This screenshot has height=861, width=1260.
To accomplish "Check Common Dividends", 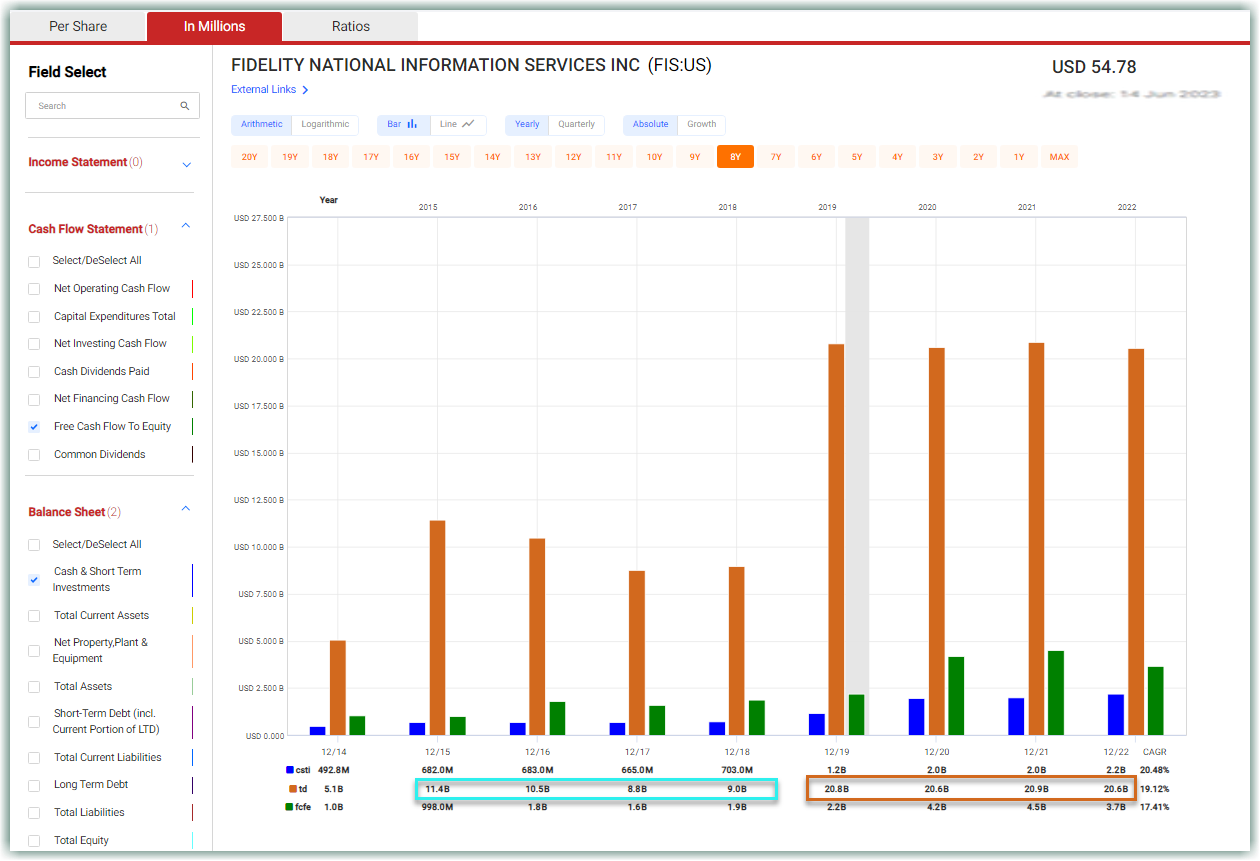I will tap(34, 455).
